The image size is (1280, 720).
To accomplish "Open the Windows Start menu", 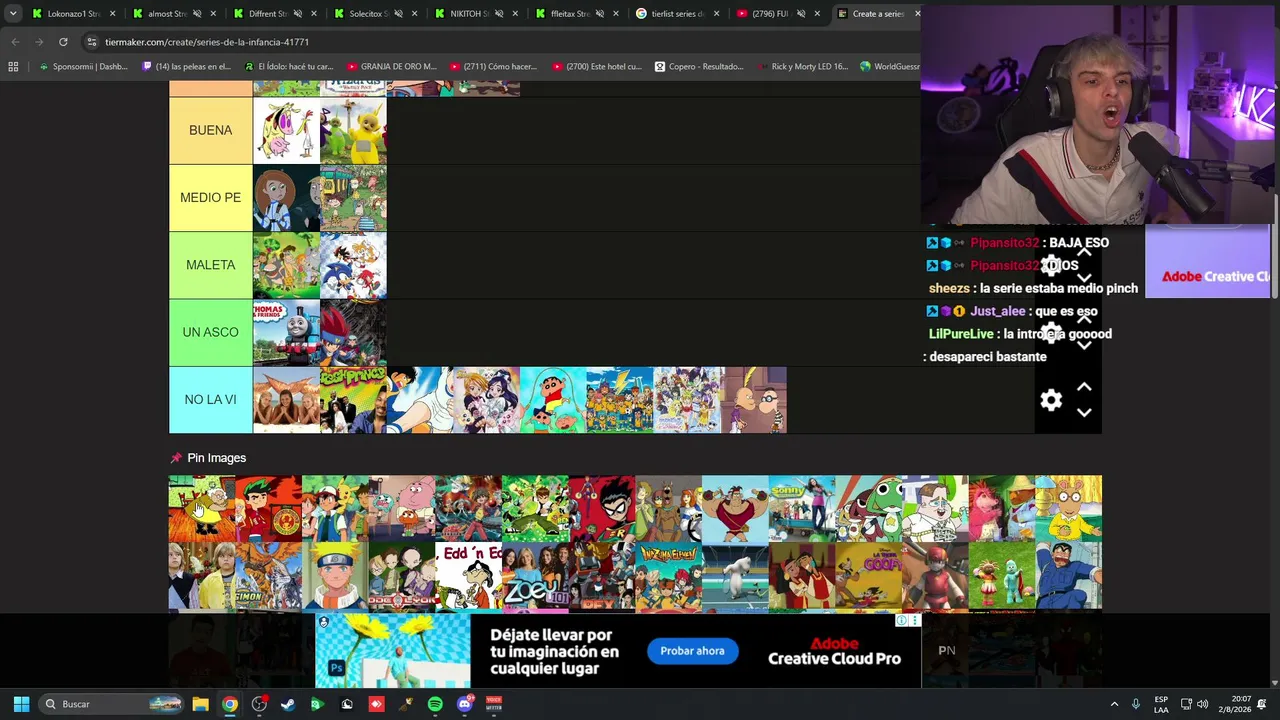I will tap(21, 704).
